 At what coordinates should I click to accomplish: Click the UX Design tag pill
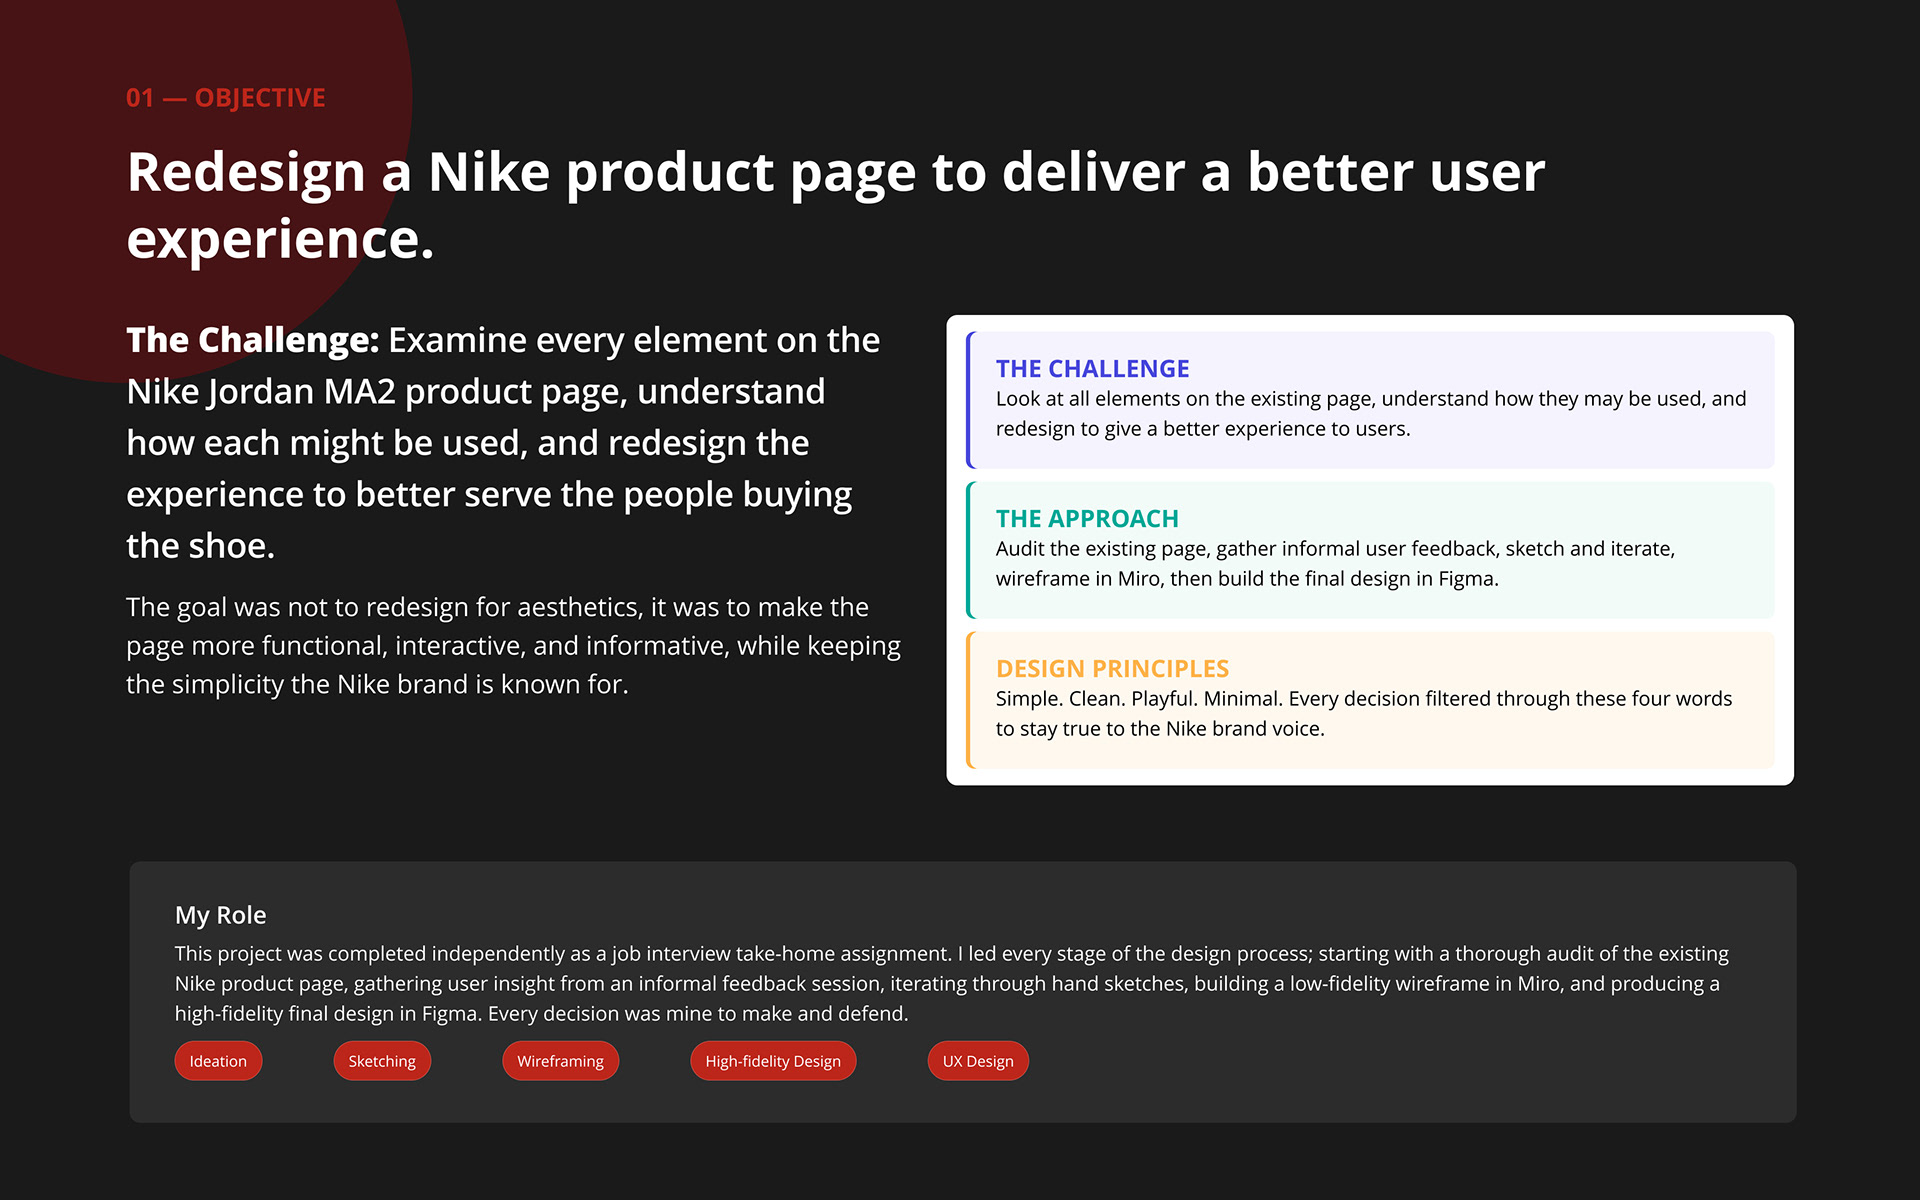978,1061
